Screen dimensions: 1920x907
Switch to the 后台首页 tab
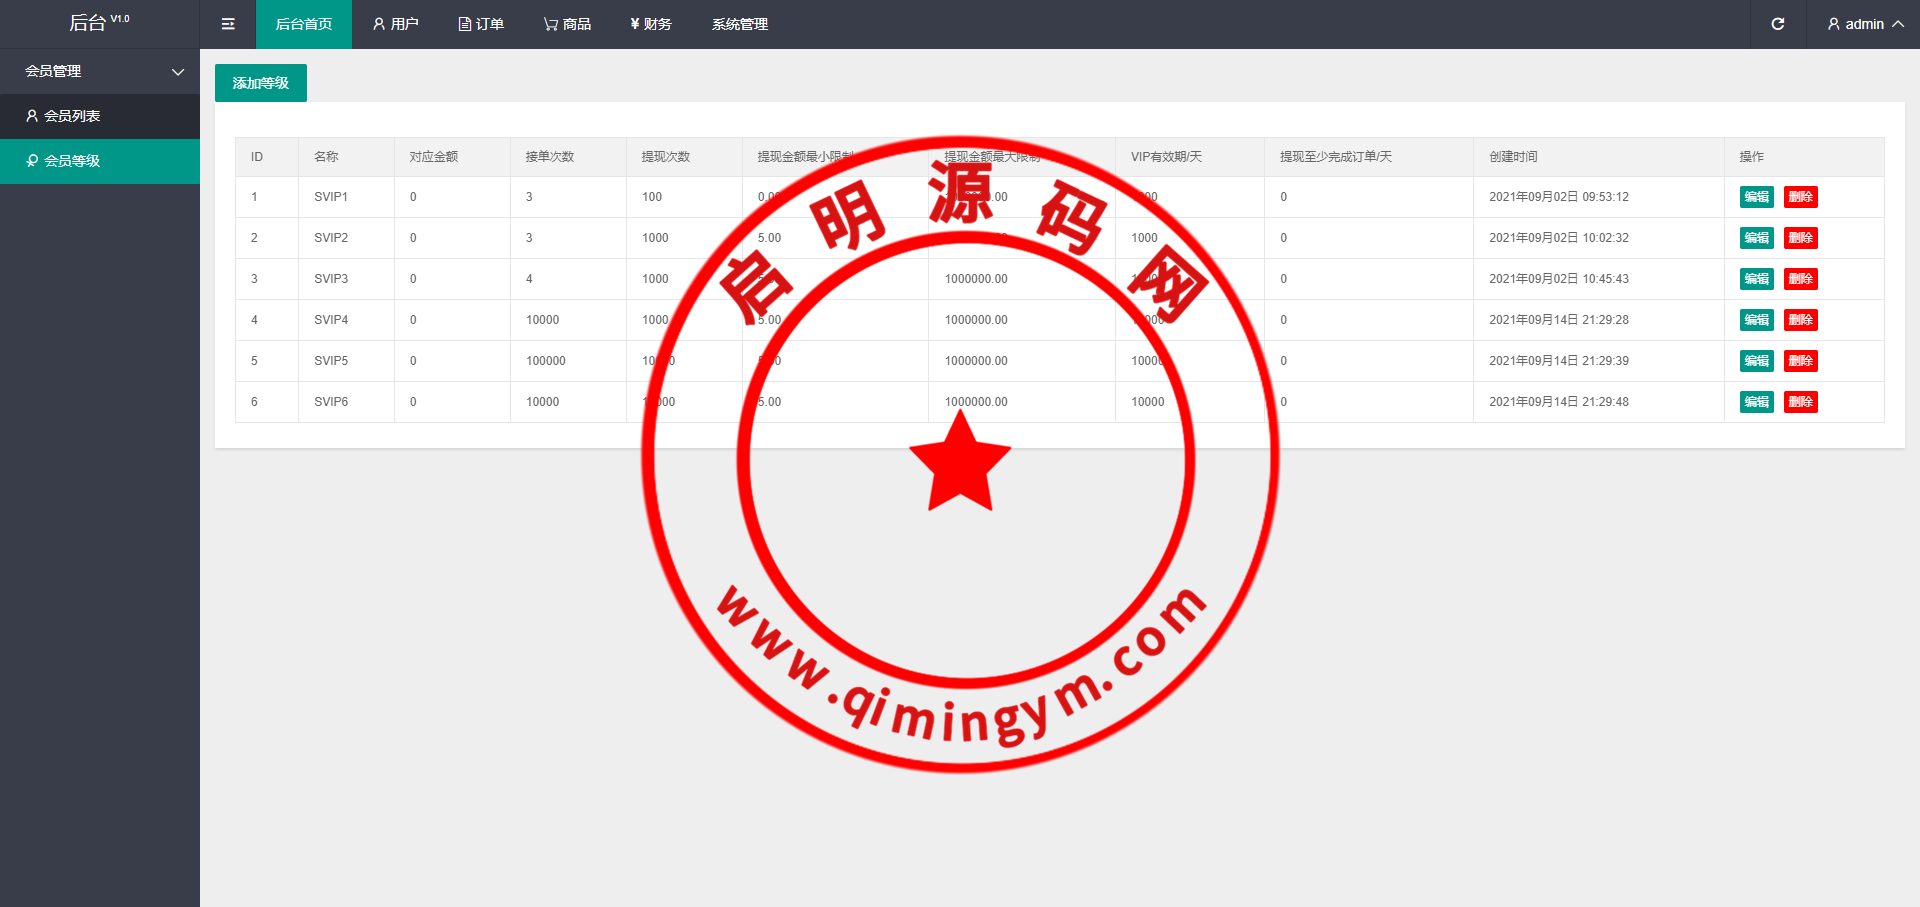303,24
